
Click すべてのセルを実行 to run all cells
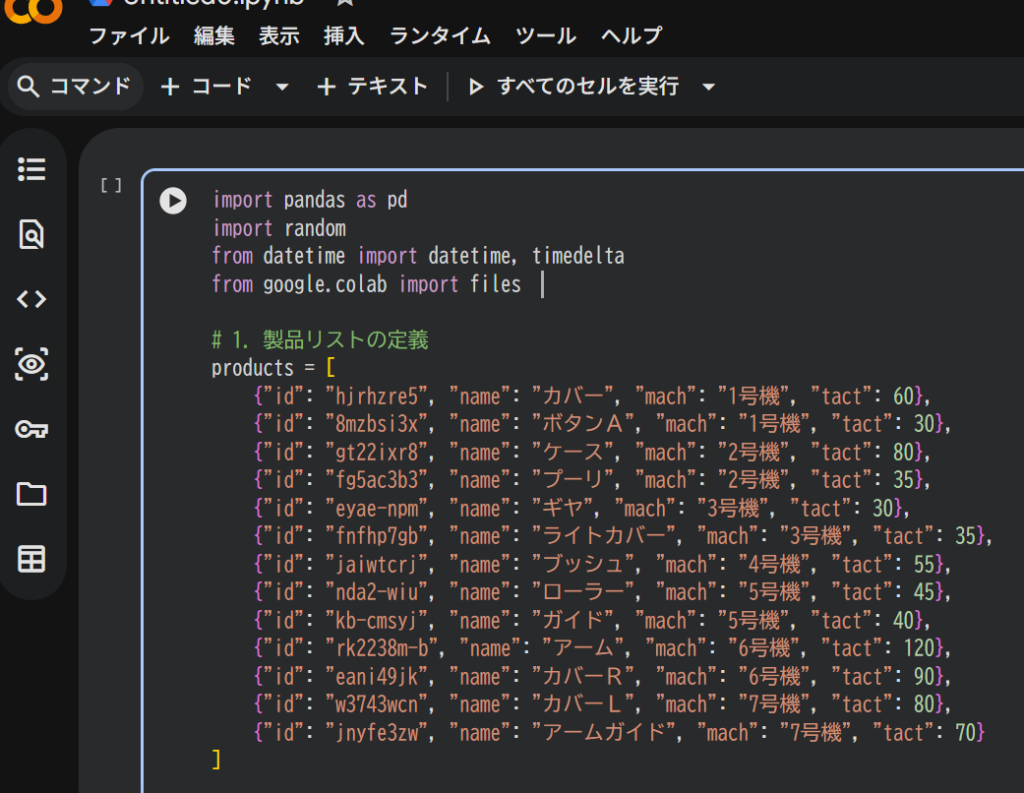click(x=575, y=87)
